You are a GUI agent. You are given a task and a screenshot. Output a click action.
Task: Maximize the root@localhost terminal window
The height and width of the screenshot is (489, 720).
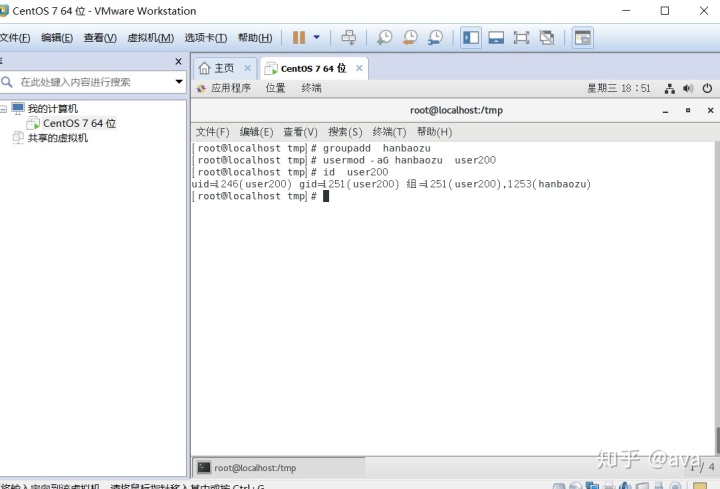(x=688, y=110)
